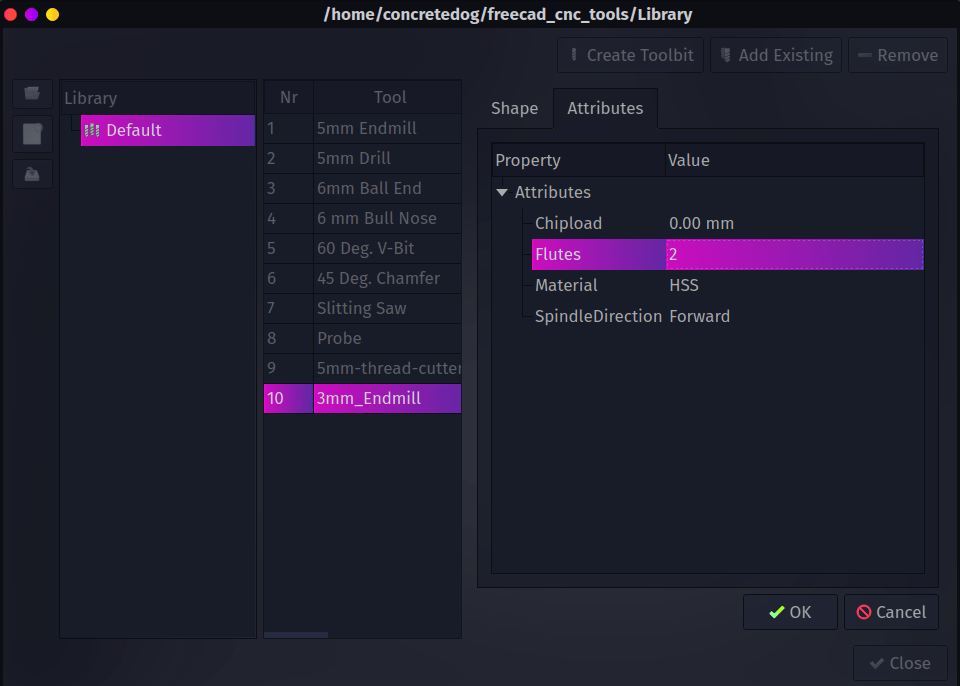Click the Cancel button
The width and height of the screenshot is (960, 686).
coord(891,612)
